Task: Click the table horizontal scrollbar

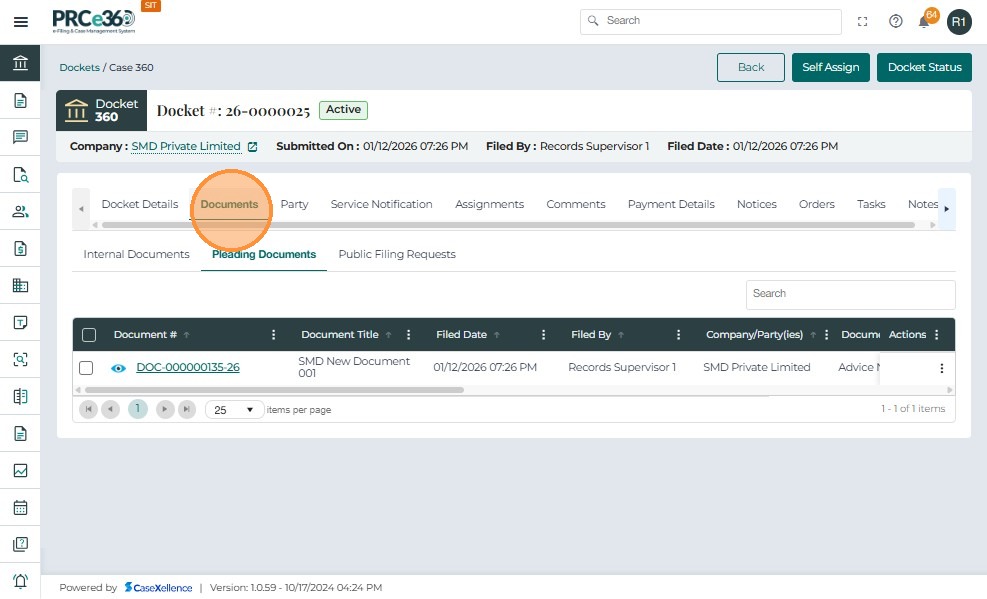Action: click(x=274, y=390)
